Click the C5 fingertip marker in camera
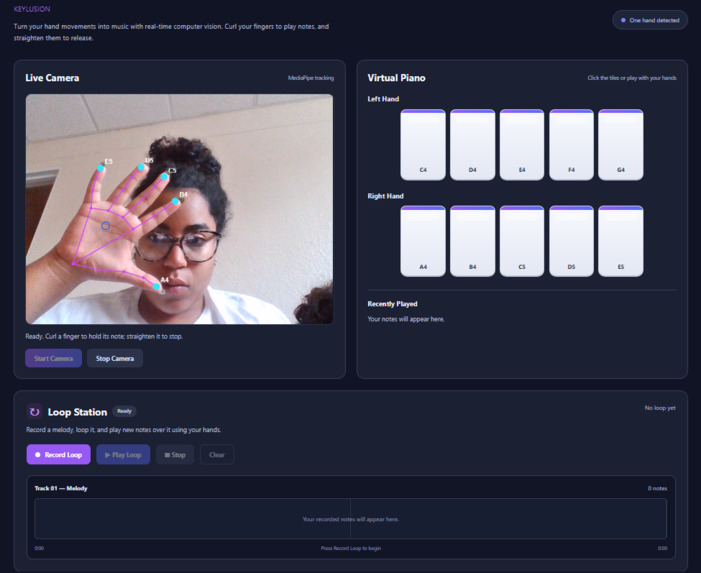Image resolution: width=701 pixels, height=573 pixels. pos(165,177)
